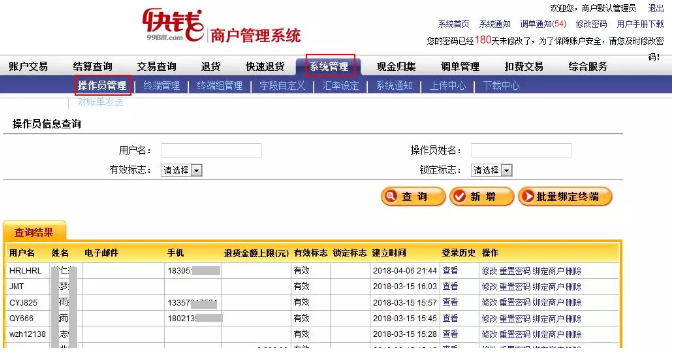
Task: Focus the 用户名 input field
Action: (211, 150)
